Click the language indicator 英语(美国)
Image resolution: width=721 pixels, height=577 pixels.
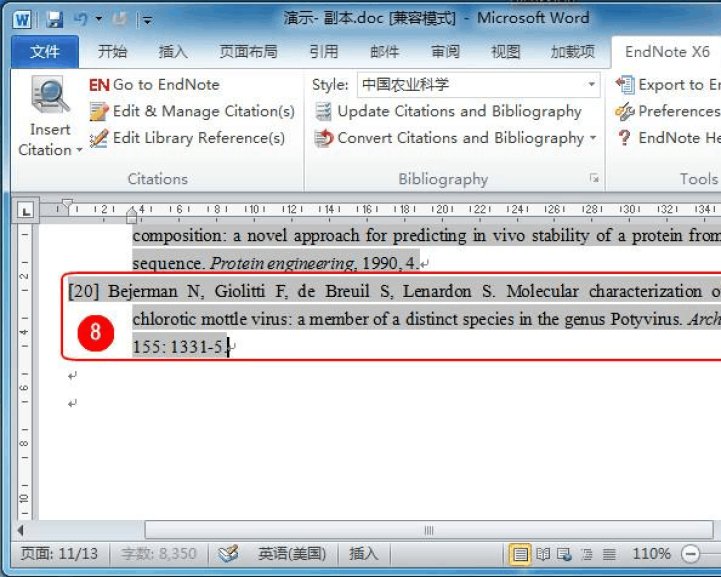coord(292,554)
